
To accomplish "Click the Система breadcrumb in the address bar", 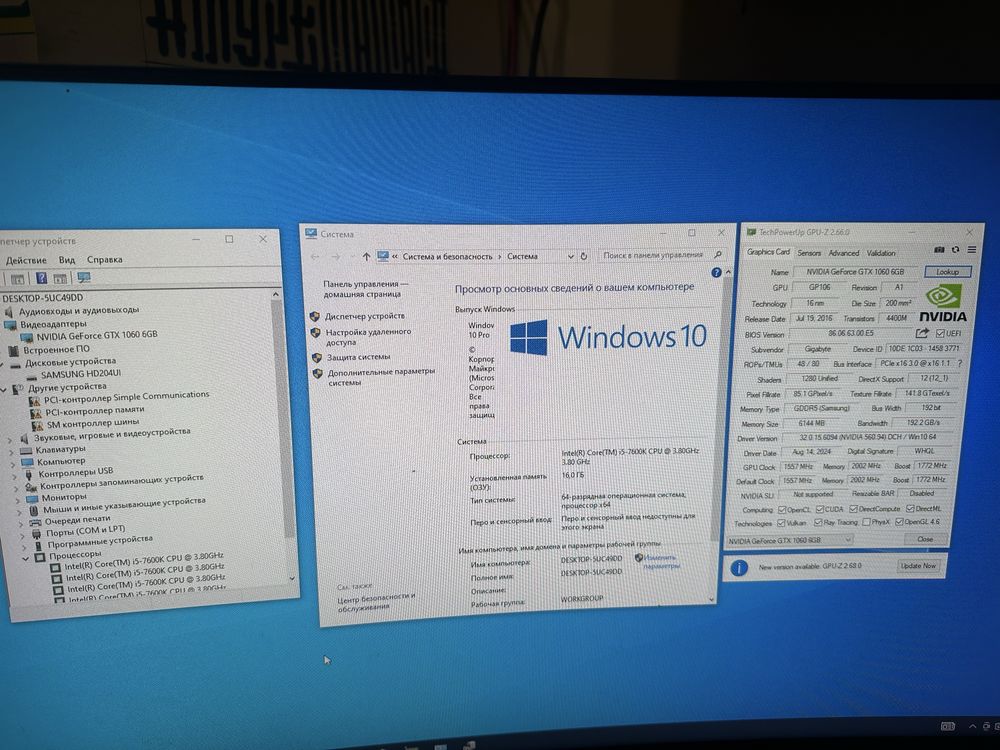I will coord(522,256).
